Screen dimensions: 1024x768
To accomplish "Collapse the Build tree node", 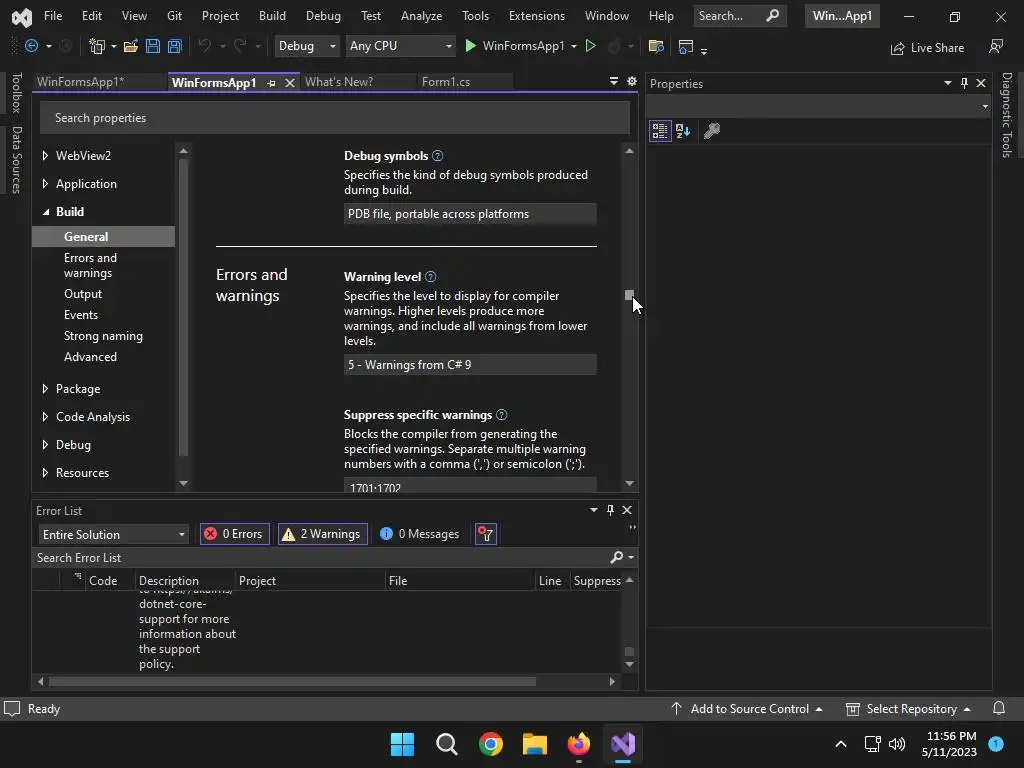I will click(46, 212).
